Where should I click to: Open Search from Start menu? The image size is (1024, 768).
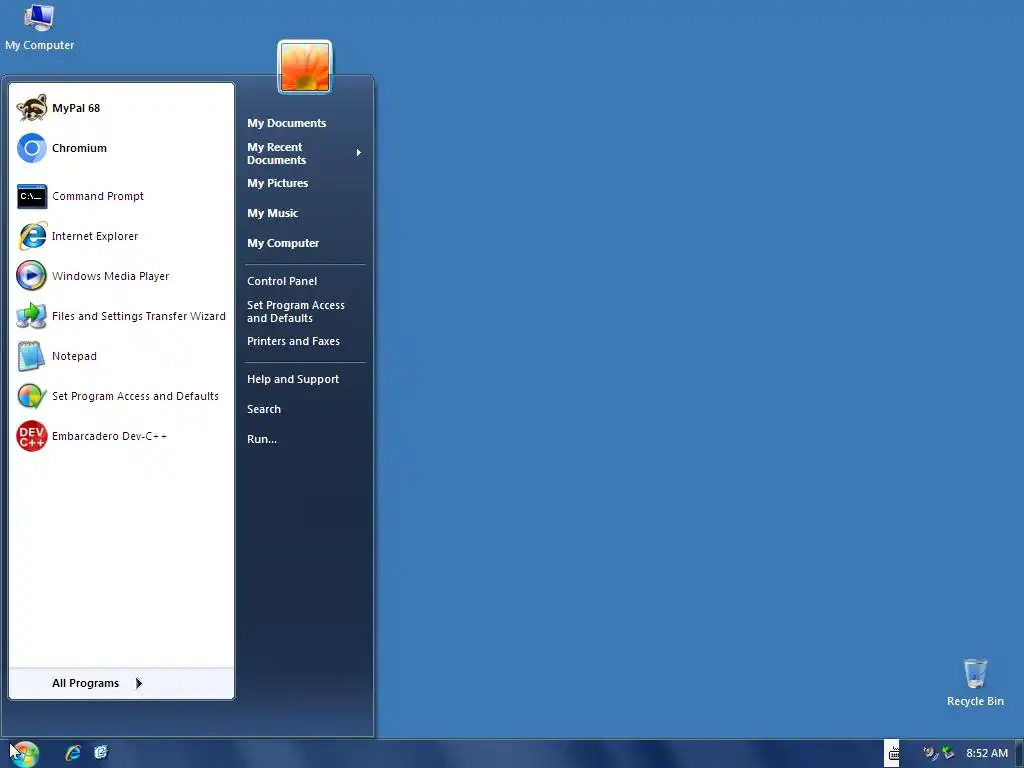tap(304, 409)
